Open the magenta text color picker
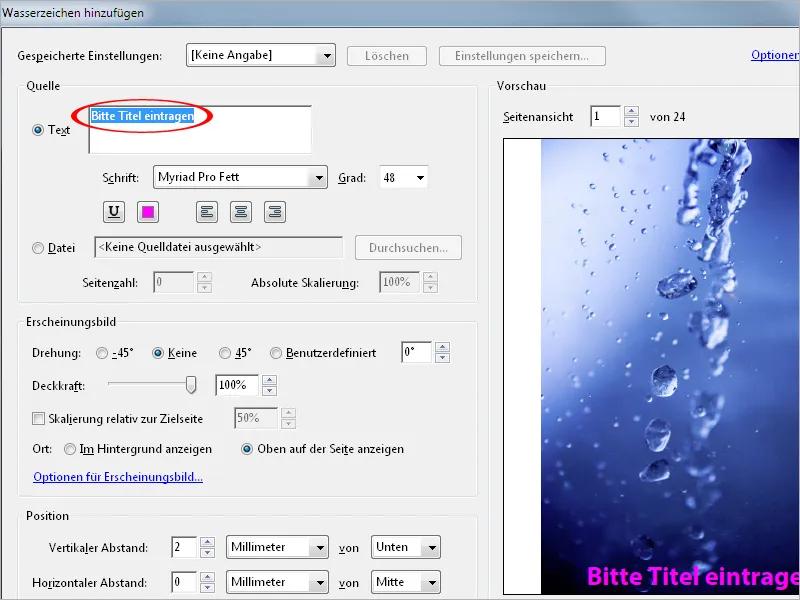This screenshot has height=600, width=800. pos(148,212)
